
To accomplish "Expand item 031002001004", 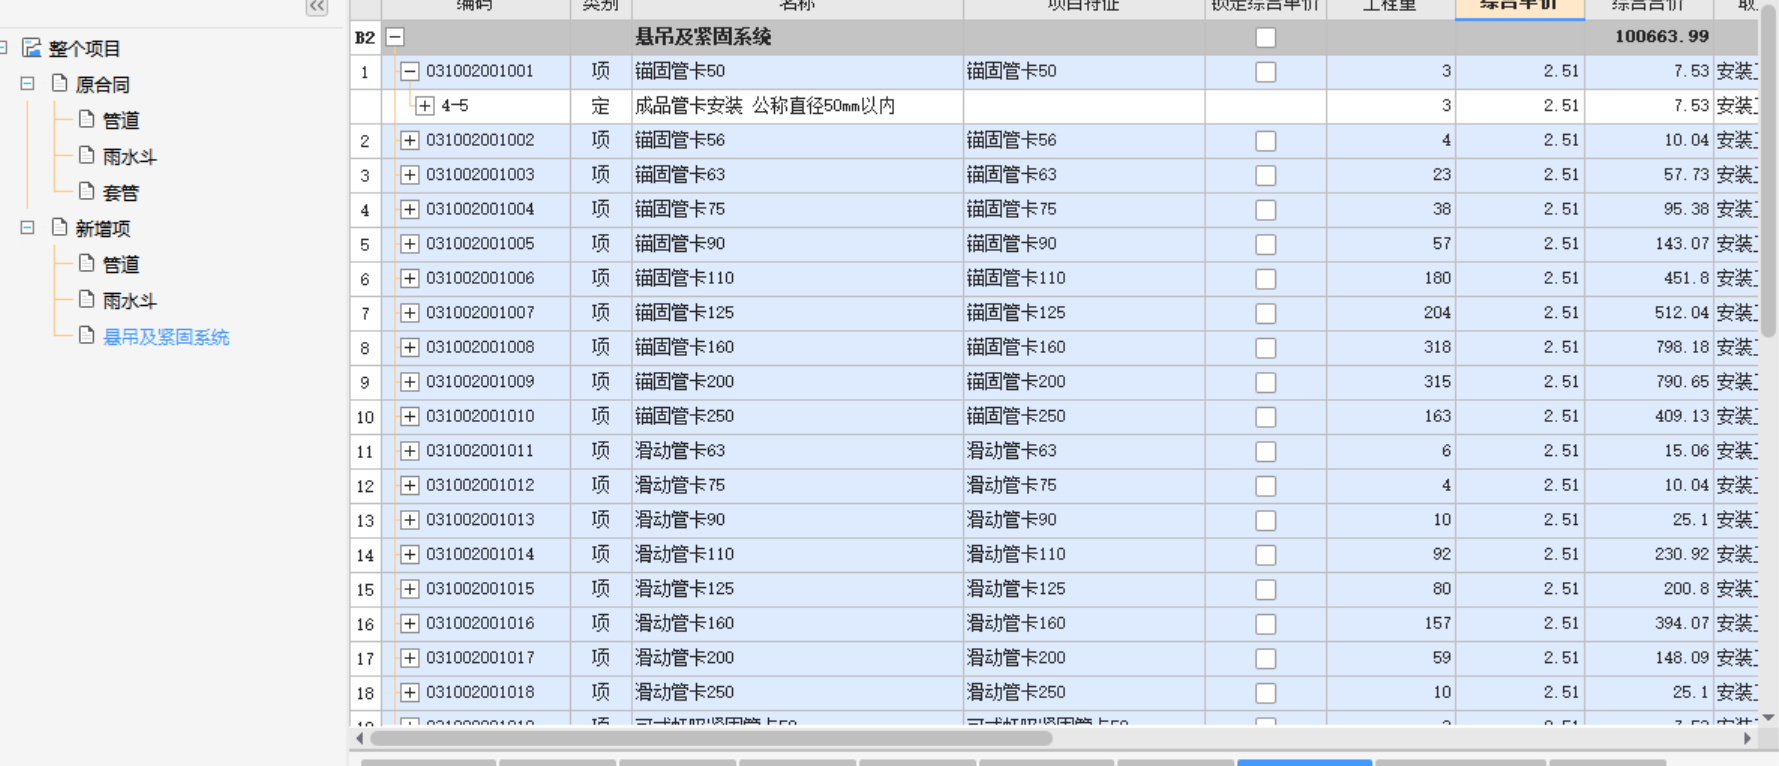I will 410,209.
